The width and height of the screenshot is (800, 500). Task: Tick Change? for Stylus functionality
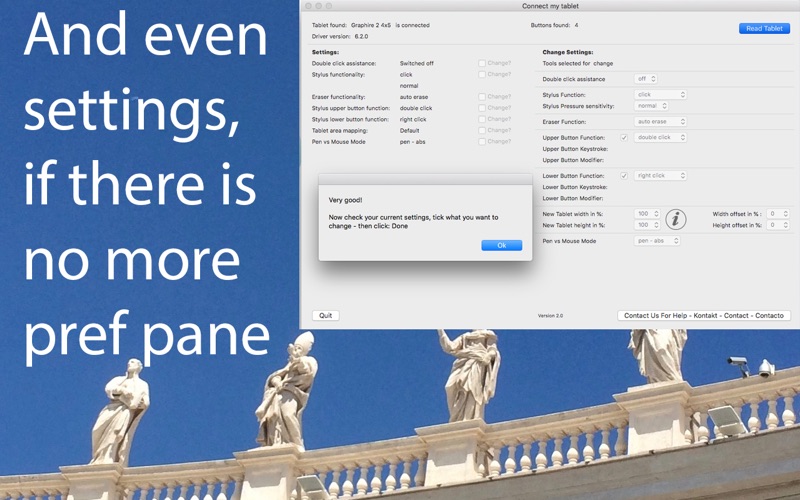click(482, 74)
